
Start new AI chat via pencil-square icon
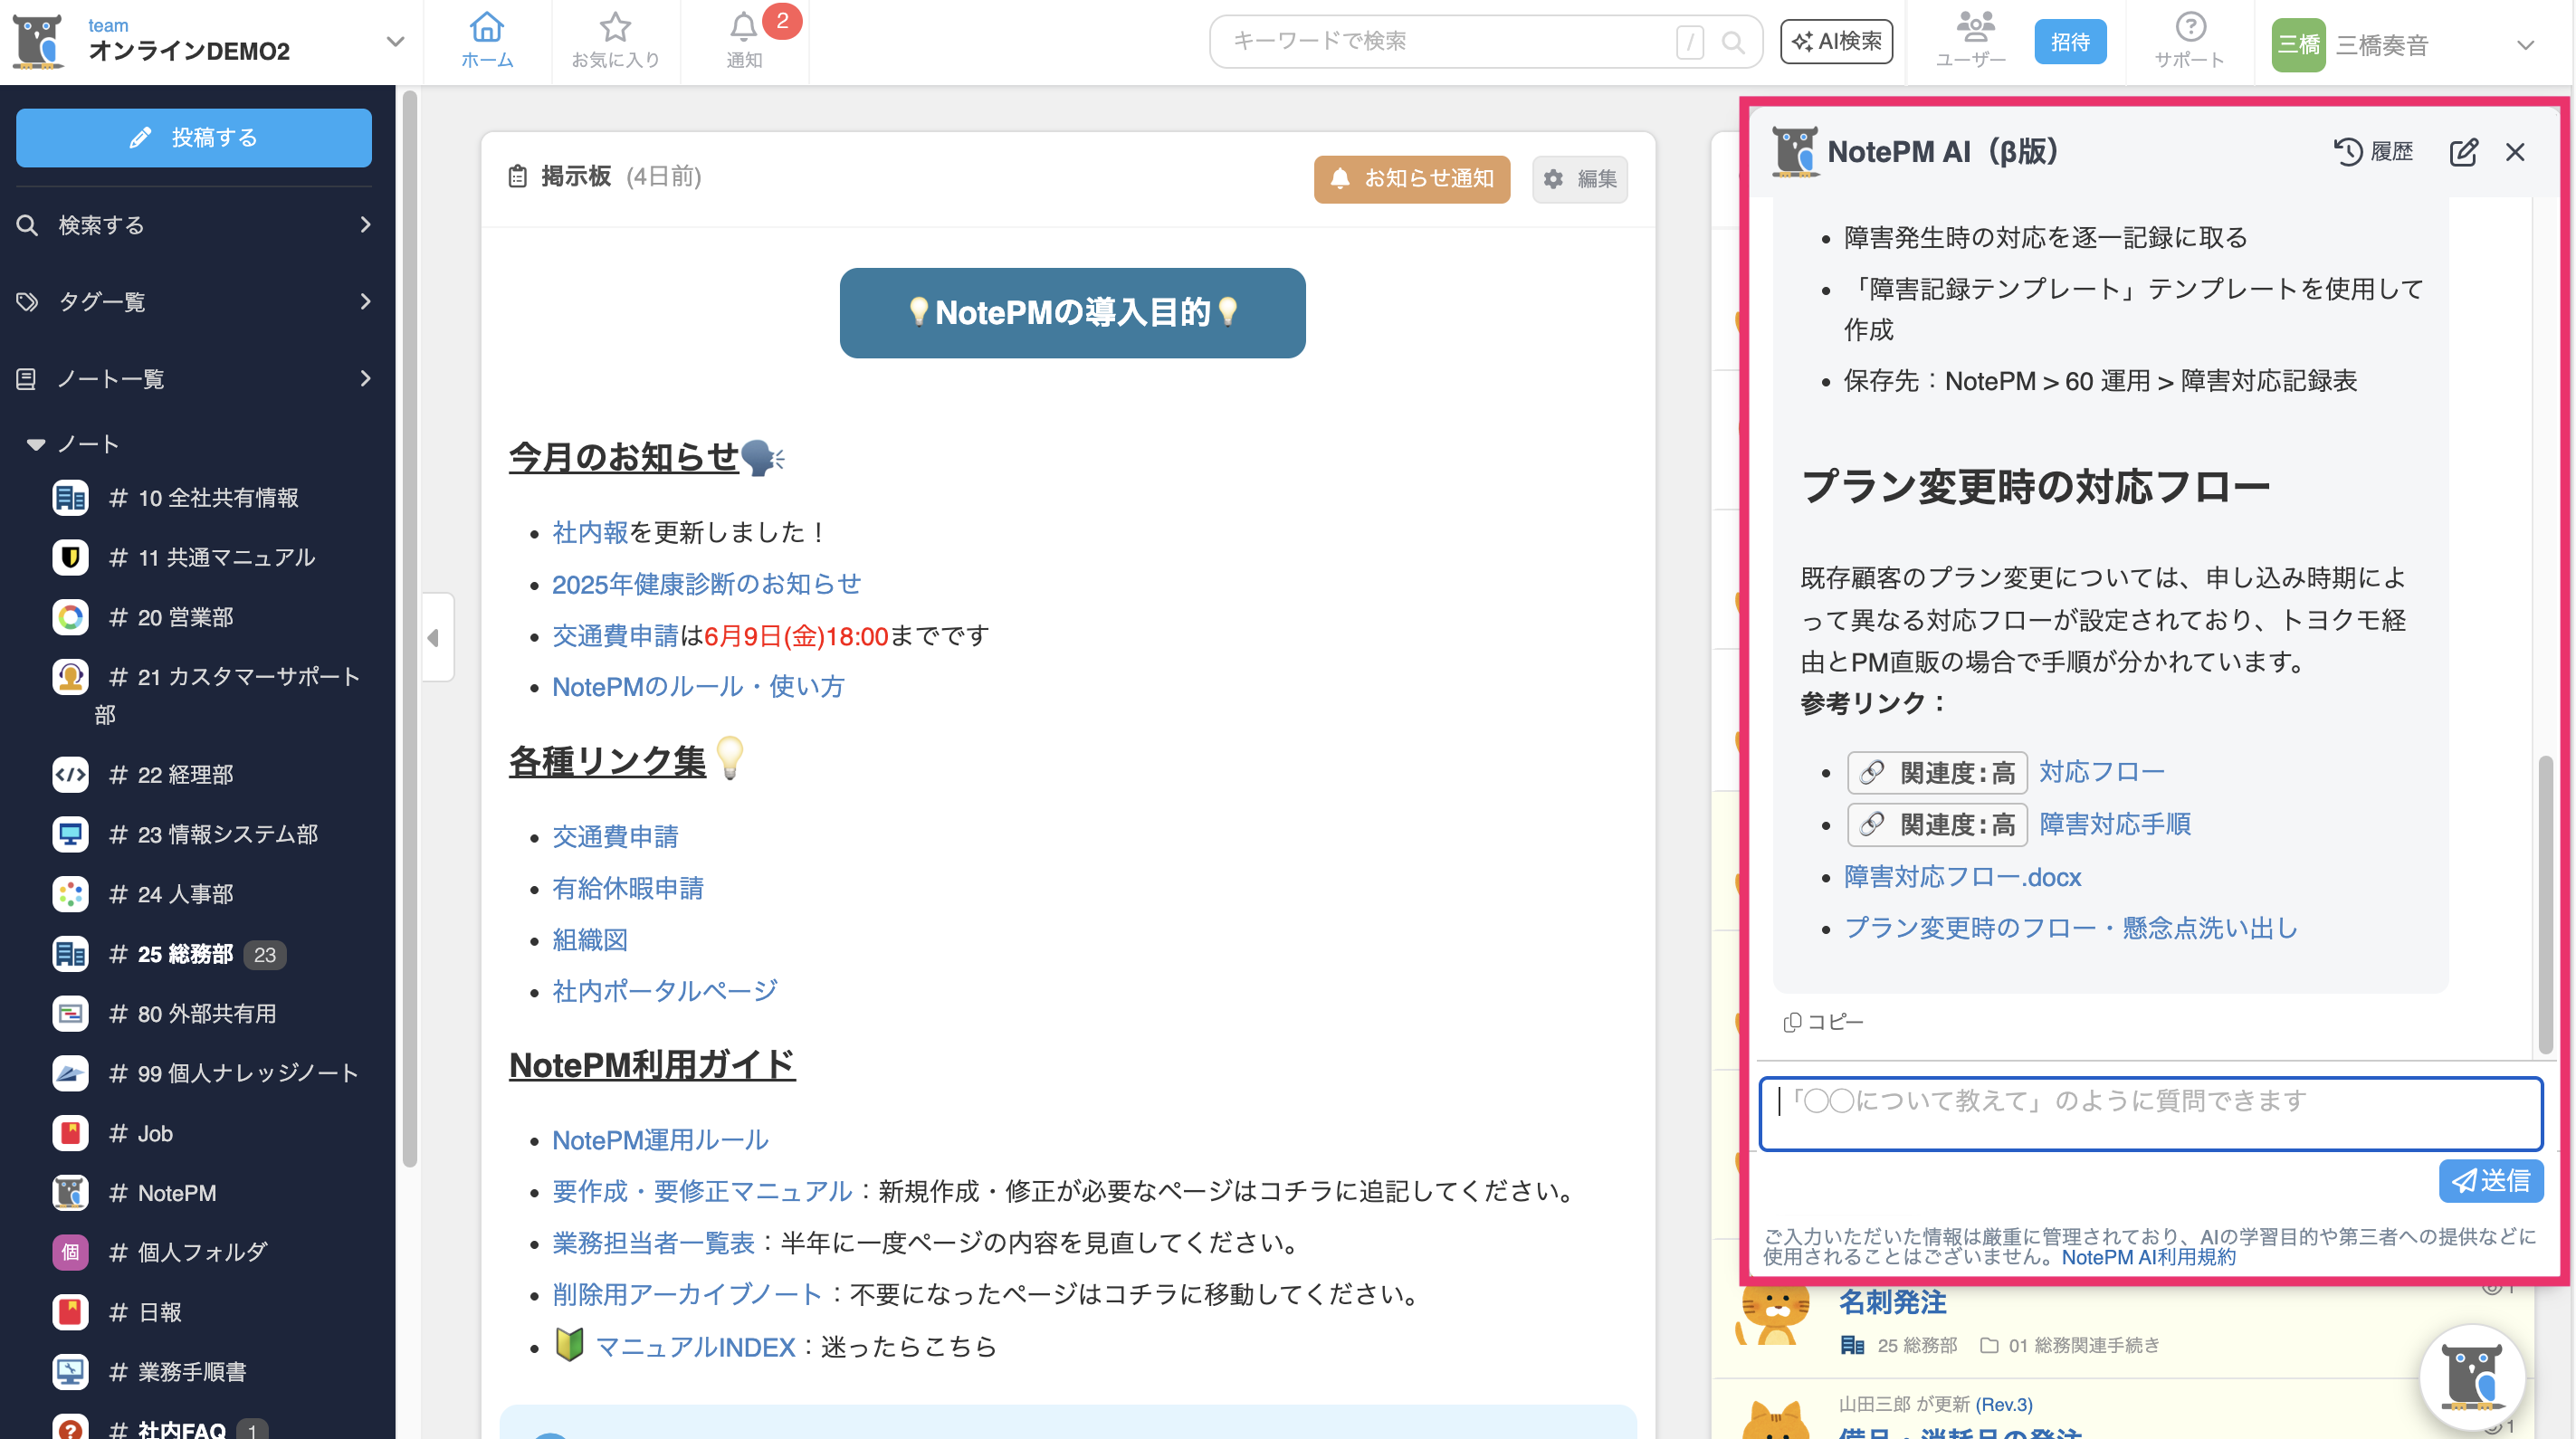2463,152
